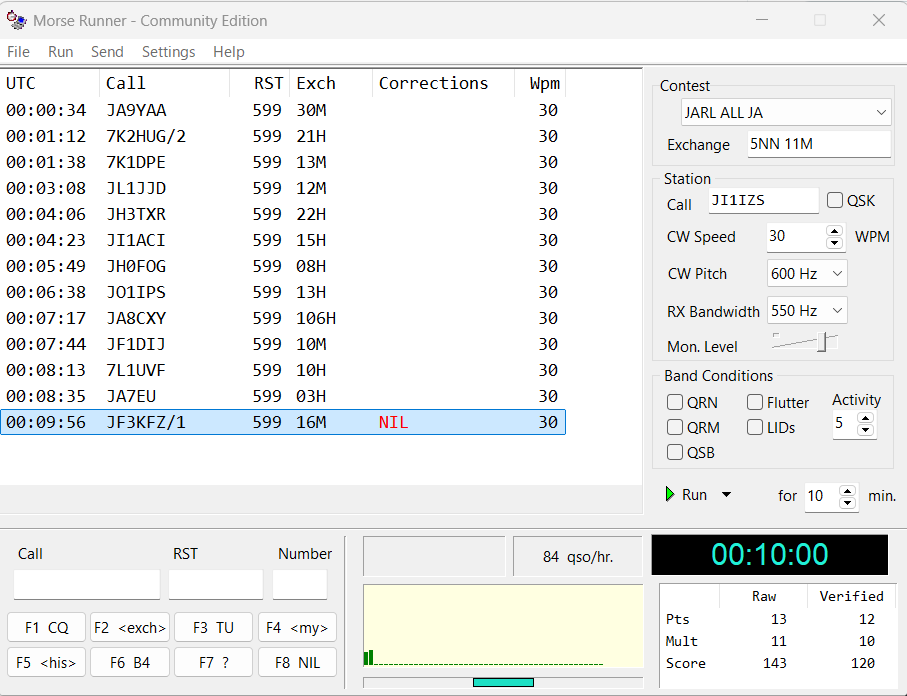907x696 pixels.
Task: Click the station Call field JI1IZS
Action: (763, 201)
